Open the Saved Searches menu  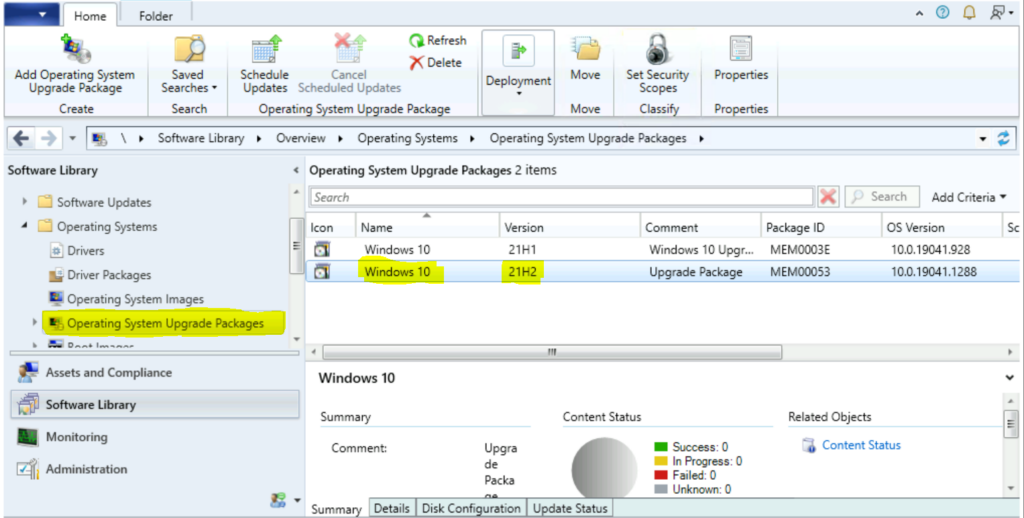(189, 65)
